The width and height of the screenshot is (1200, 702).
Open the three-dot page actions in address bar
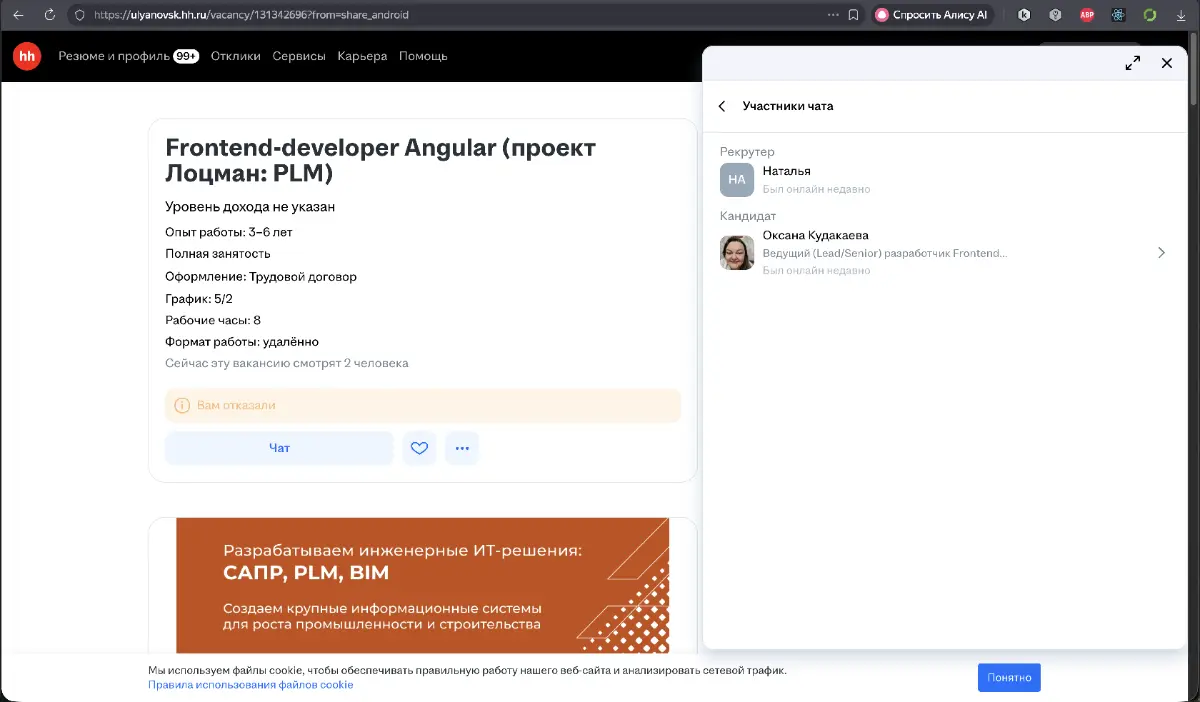pyautogui.click(x=833, y=15)
